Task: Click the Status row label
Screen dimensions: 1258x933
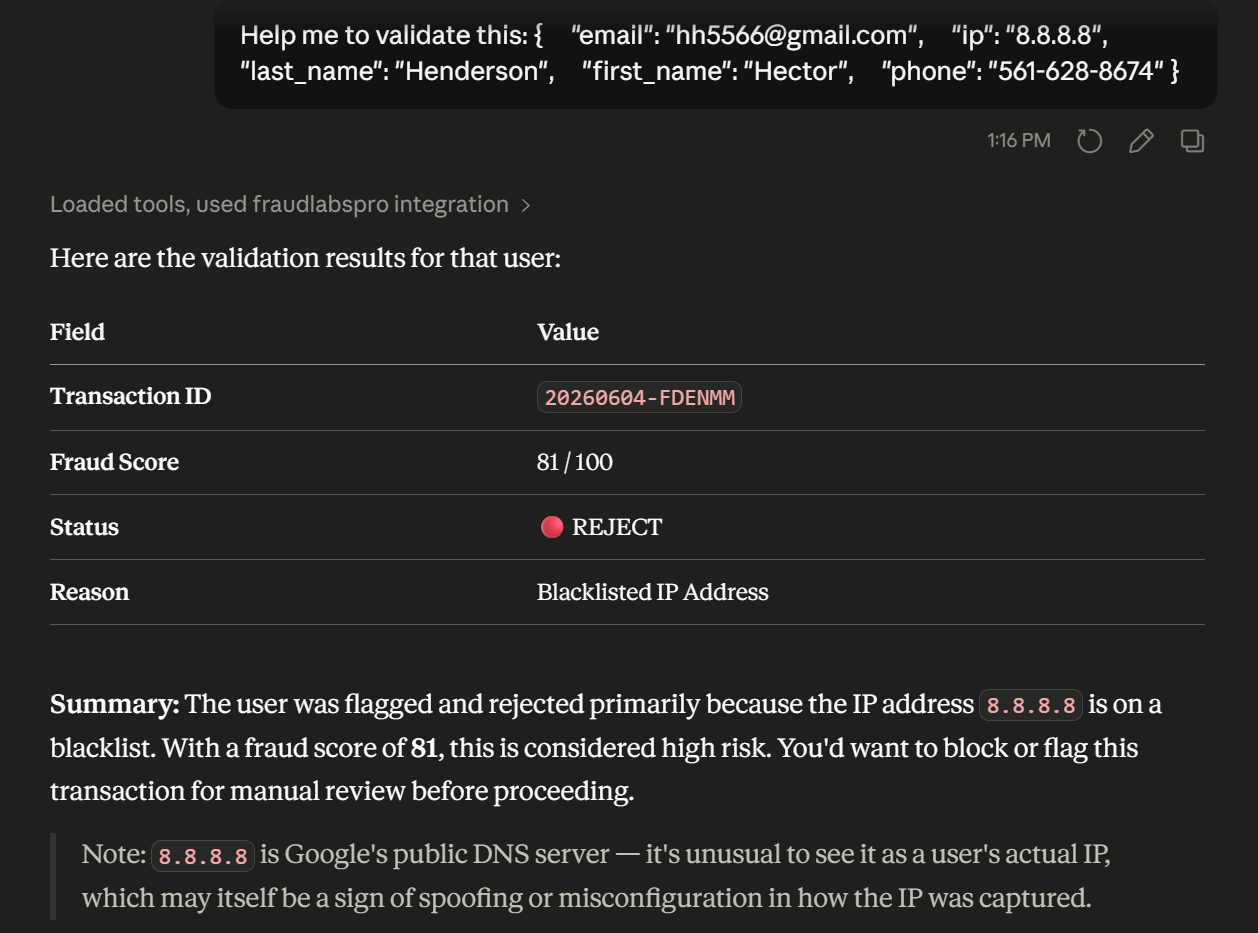Action: [84, 527]
